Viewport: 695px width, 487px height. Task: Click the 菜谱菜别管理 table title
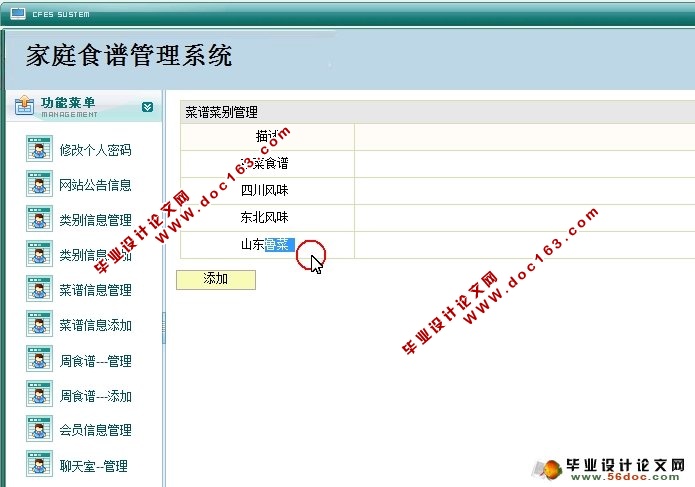click(x=221, y=112)
